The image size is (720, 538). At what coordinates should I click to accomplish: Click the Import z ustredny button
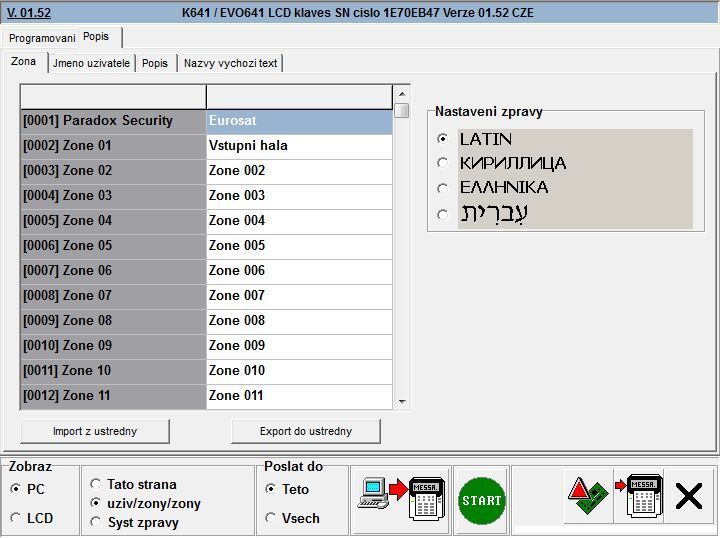tap(95, 431)
